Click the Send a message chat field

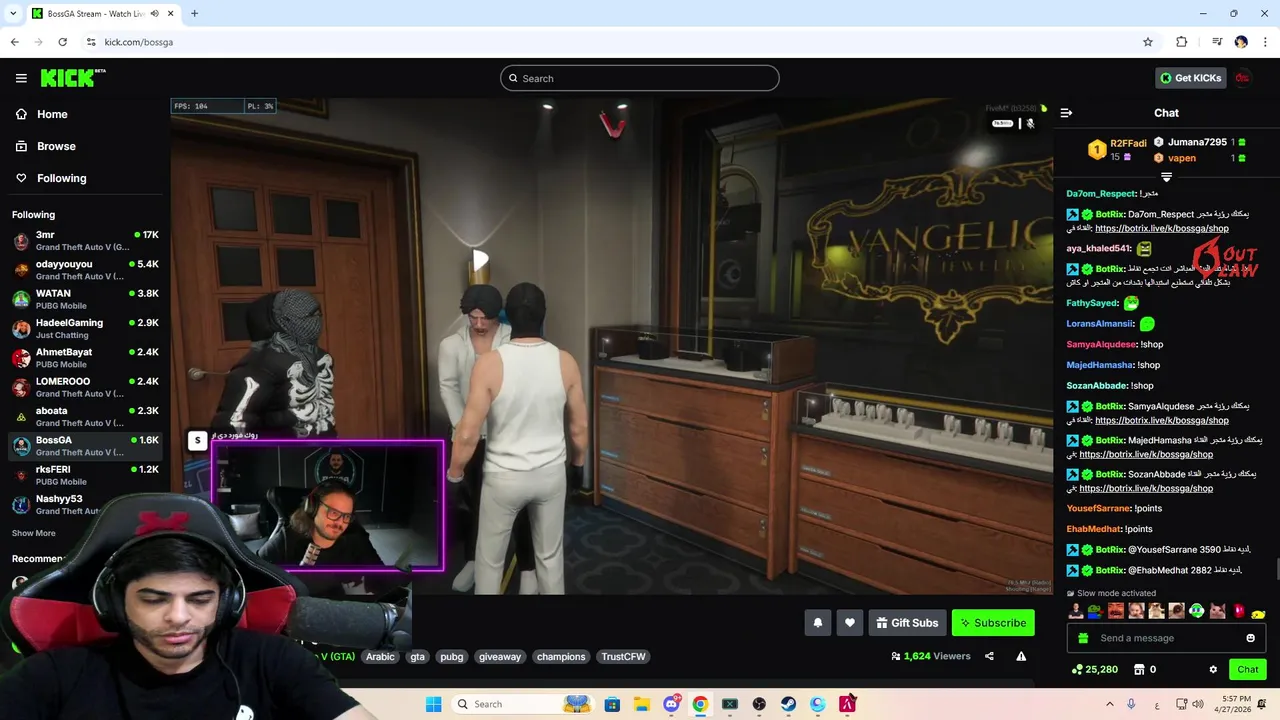pos(1167,638)
